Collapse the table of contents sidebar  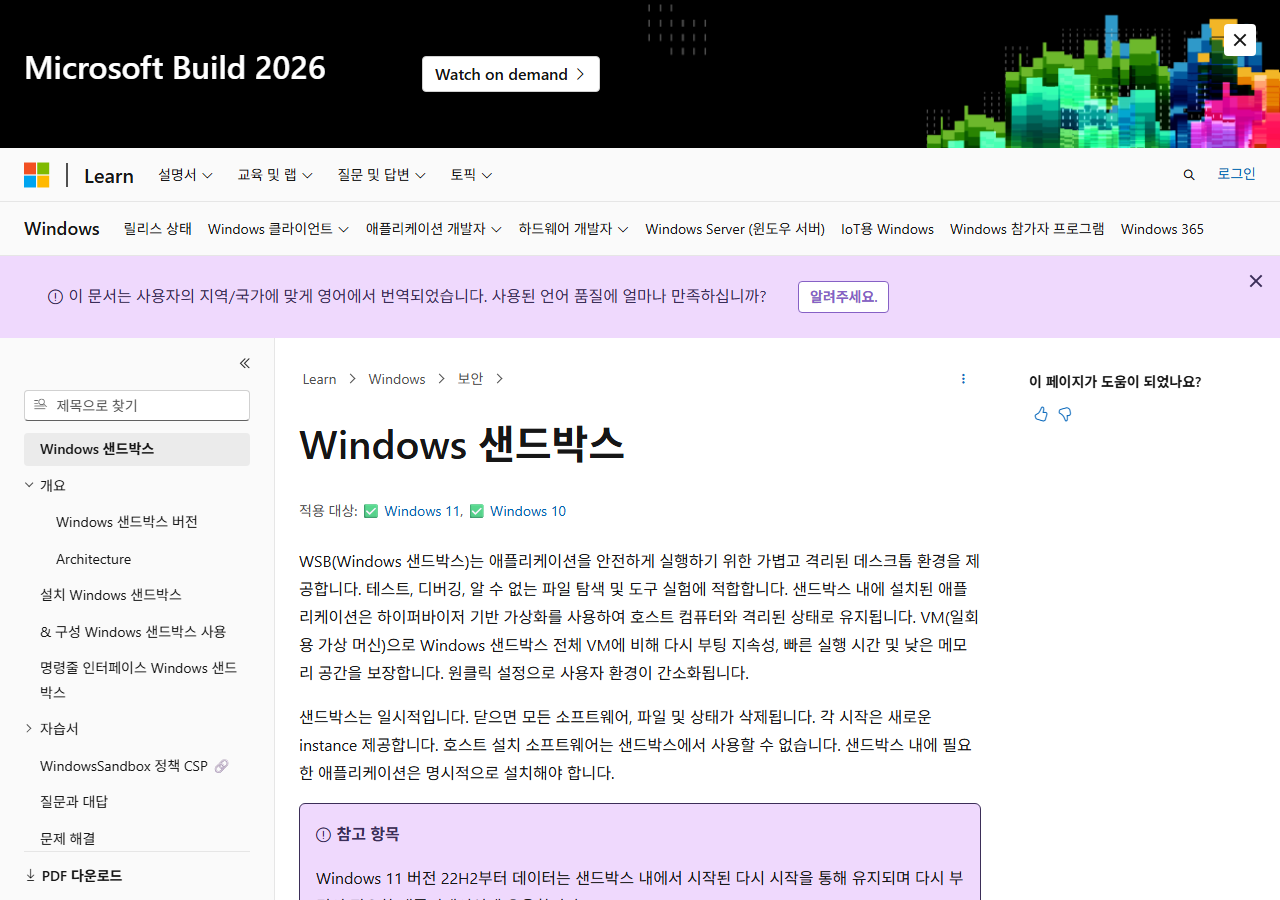click(x=244, y=363)
